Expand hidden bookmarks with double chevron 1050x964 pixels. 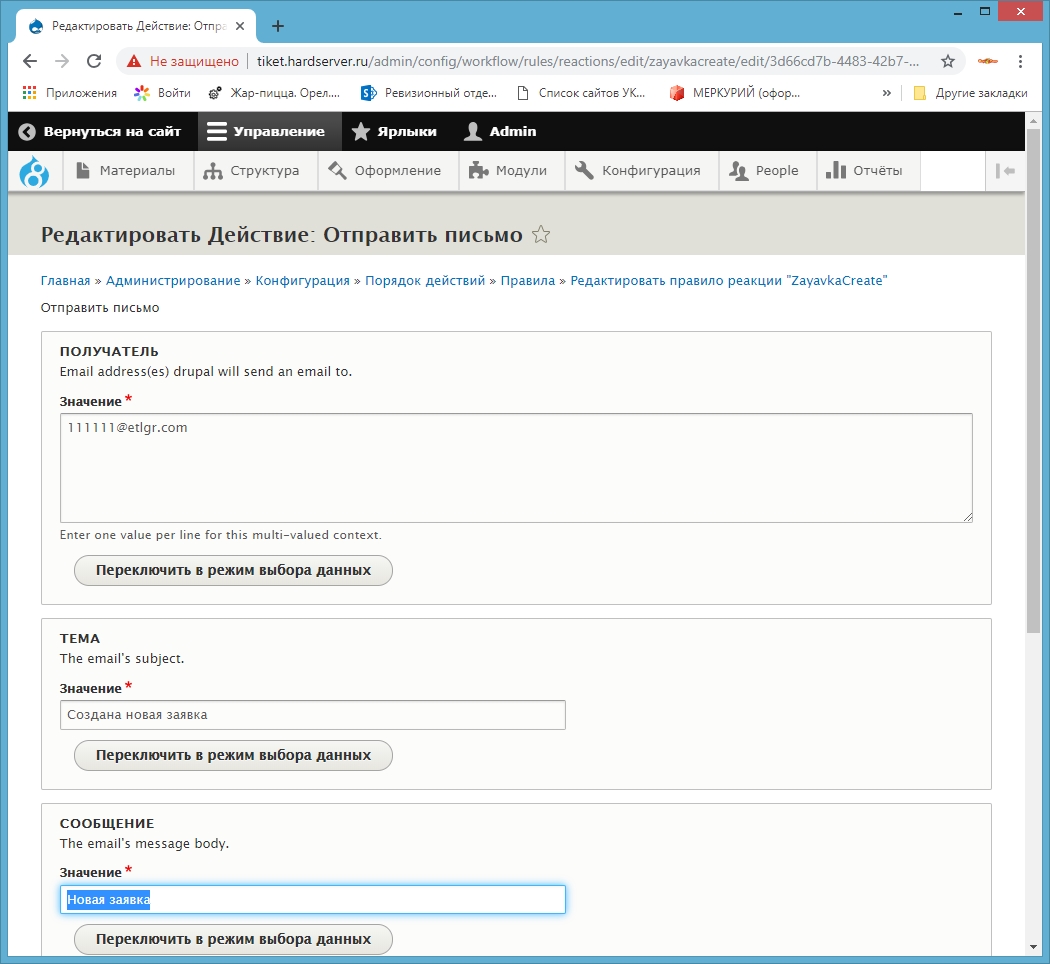click(886, 93)
